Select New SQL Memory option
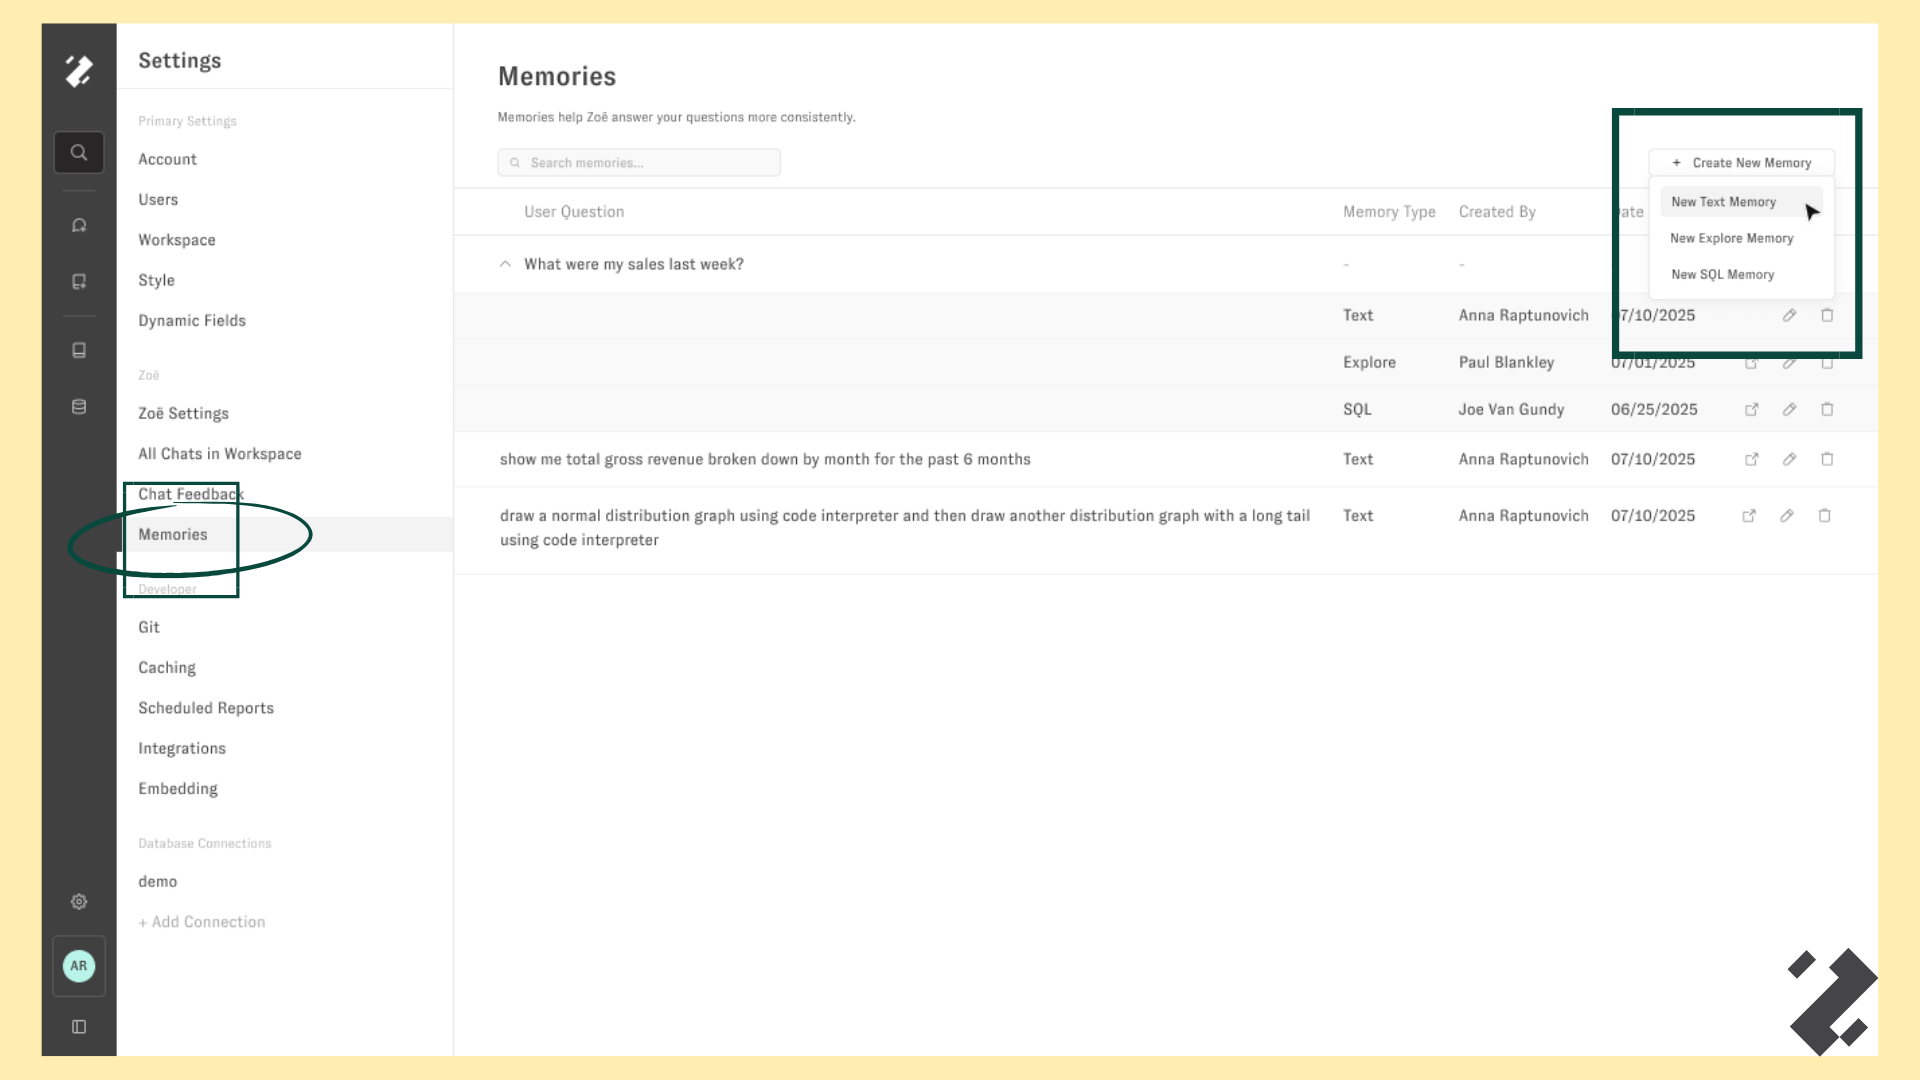Screen dimensions: 1920x1080 [x=1722, y=275]
